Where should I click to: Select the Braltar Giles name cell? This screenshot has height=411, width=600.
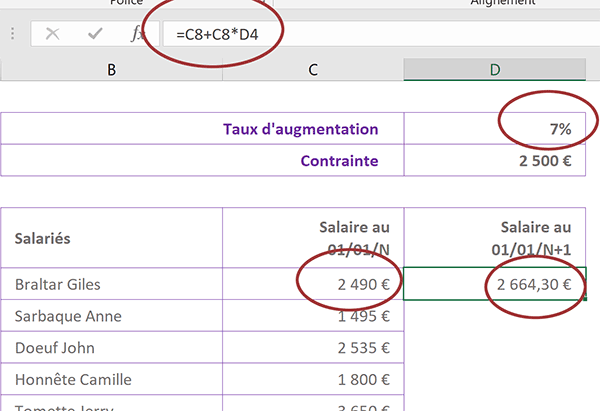(111, 284)
